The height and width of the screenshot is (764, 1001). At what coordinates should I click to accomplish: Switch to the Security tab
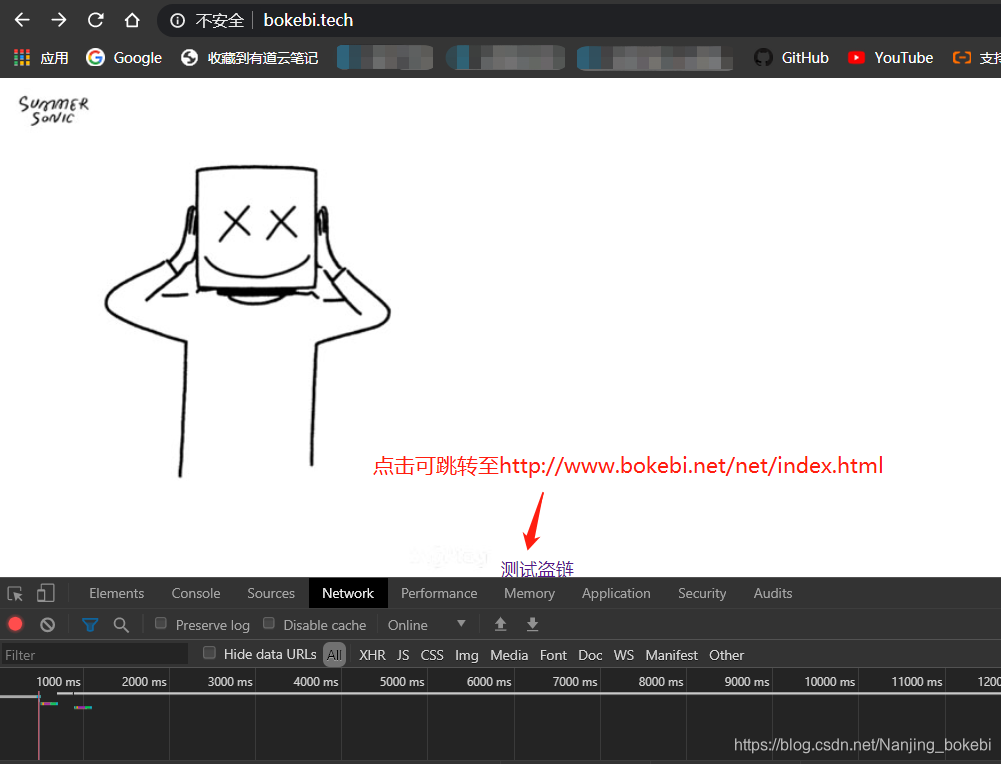702,594
